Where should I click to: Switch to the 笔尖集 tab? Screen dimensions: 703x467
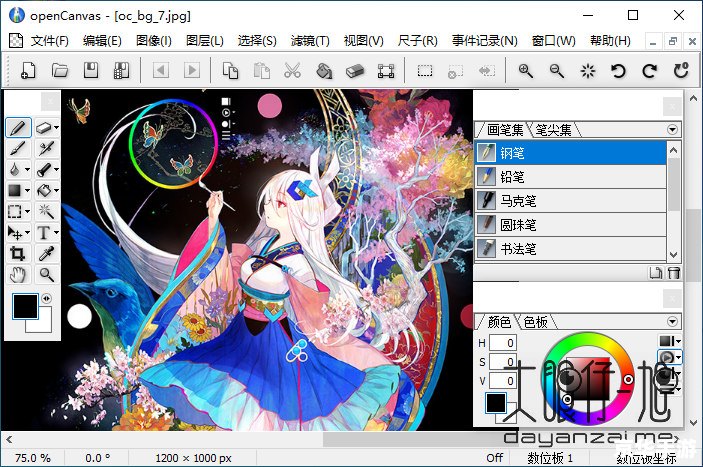point(553,129)
